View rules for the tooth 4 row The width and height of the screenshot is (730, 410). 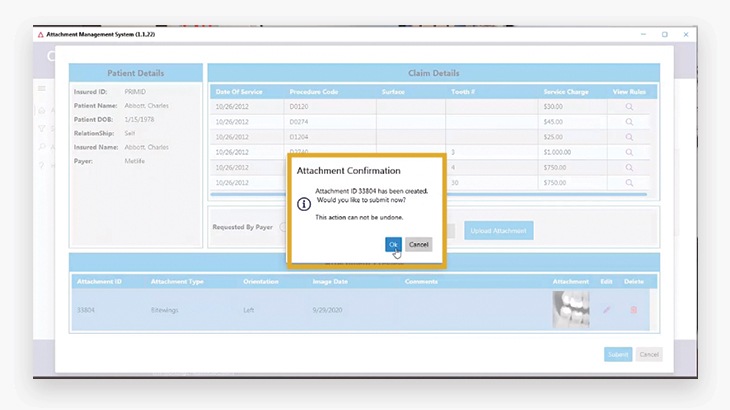pyautogui.click(x=629, y=167)
